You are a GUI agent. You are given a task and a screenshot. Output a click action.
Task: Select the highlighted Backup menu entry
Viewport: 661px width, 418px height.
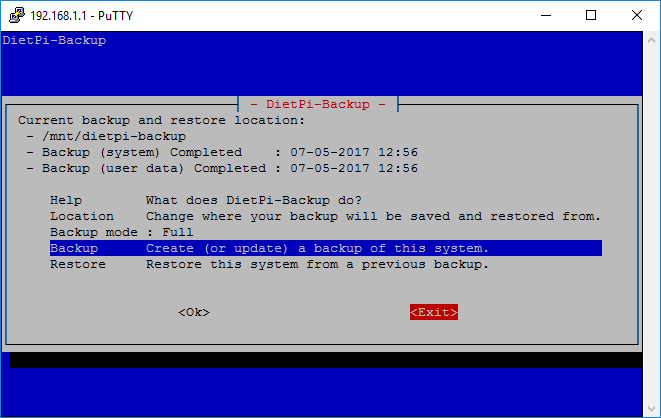coord(325,248)
